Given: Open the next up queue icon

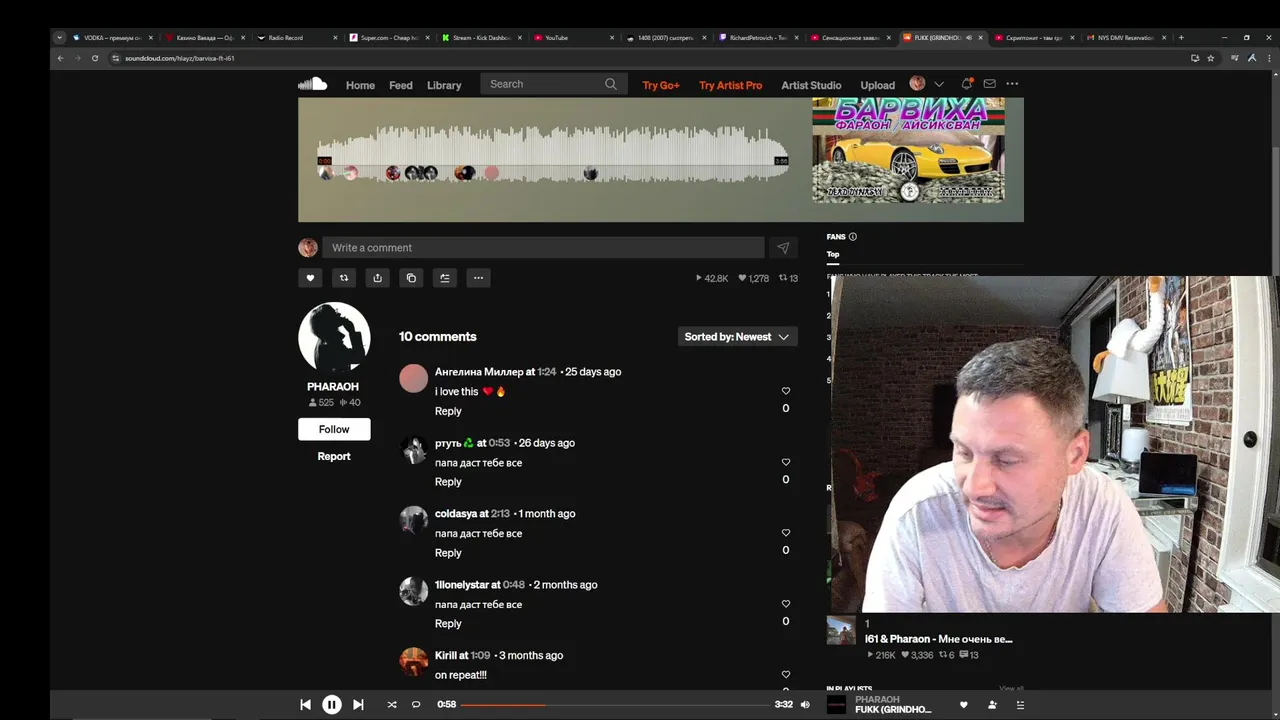Looking at the screenshot, I should point(1020,705).
